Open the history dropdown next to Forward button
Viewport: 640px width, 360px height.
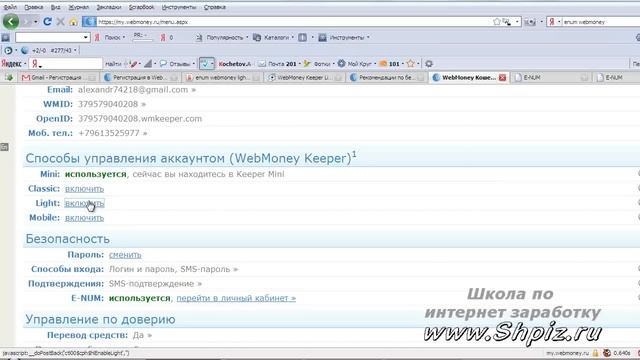36,22
